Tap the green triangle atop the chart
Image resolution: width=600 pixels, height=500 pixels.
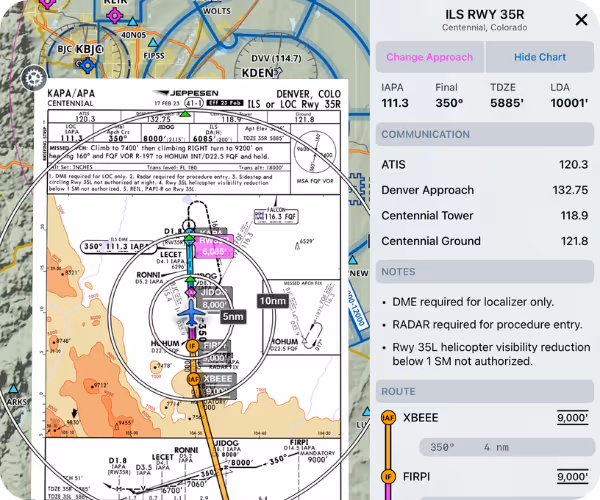(185, 114)
